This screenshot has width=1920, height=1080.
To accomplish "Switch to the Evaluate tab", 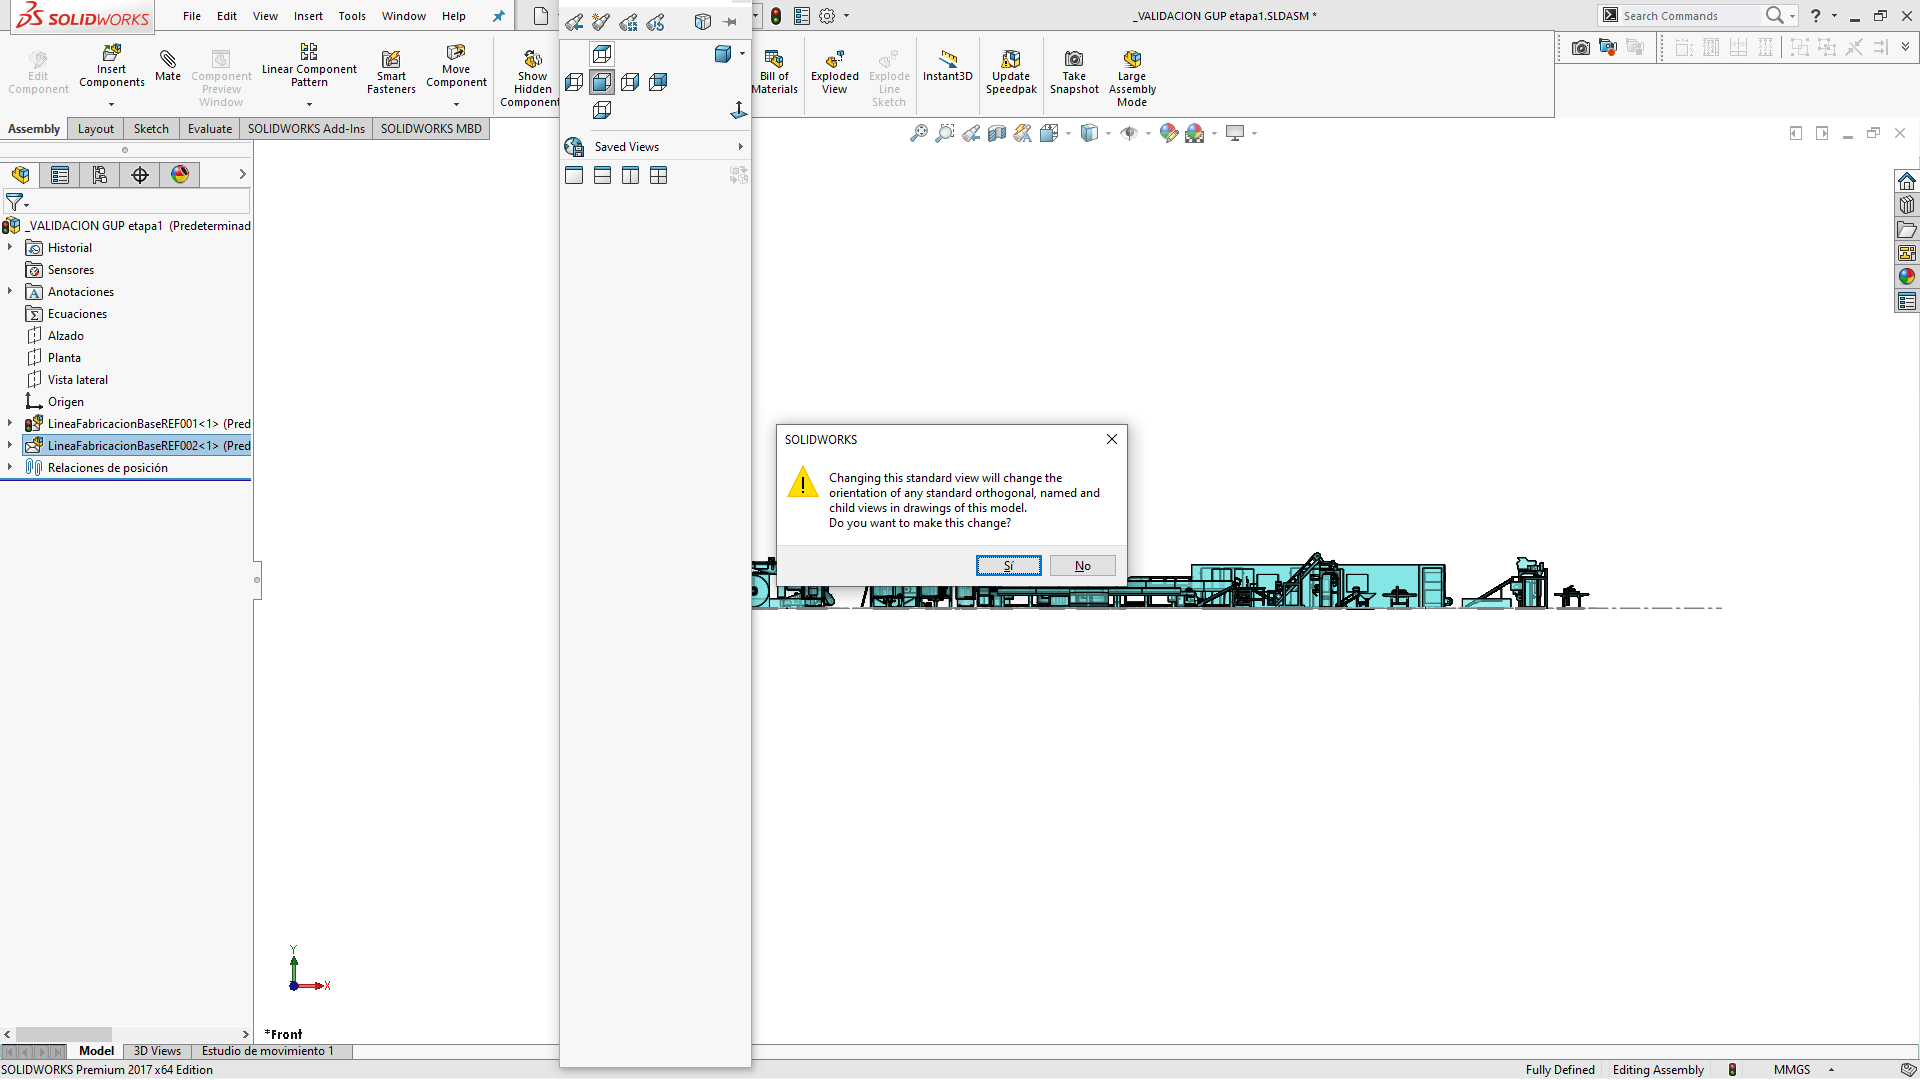I will pos(210,129).
